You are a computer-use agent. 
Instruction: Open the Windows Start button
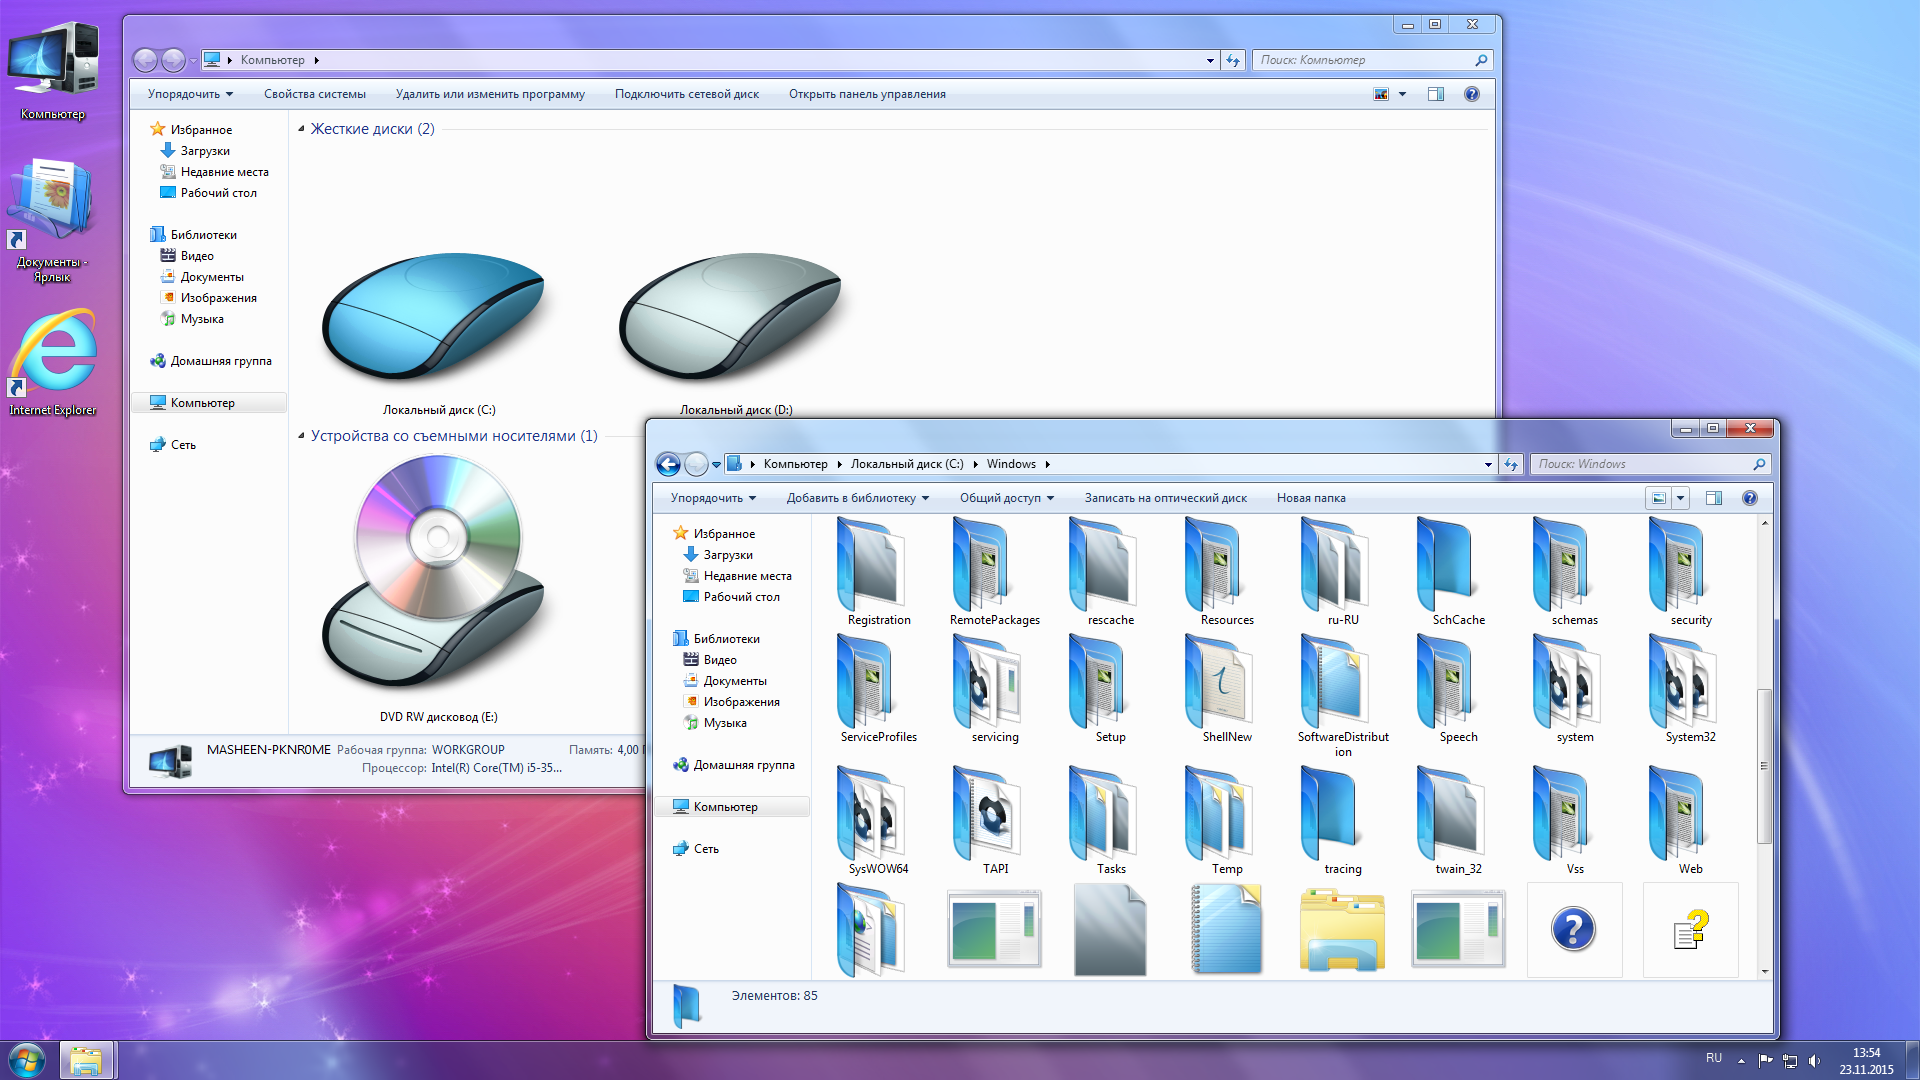27,1059
